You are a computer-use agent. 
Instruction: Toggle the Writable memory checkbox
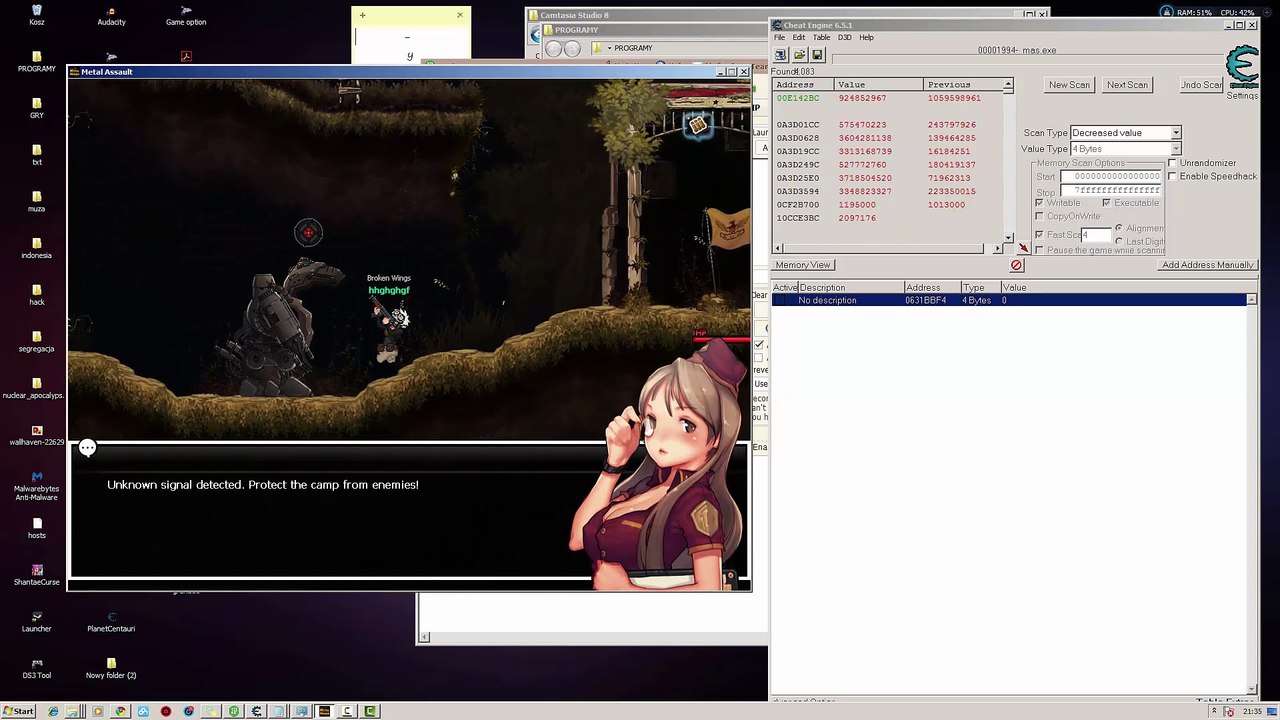pos(1039,203)
